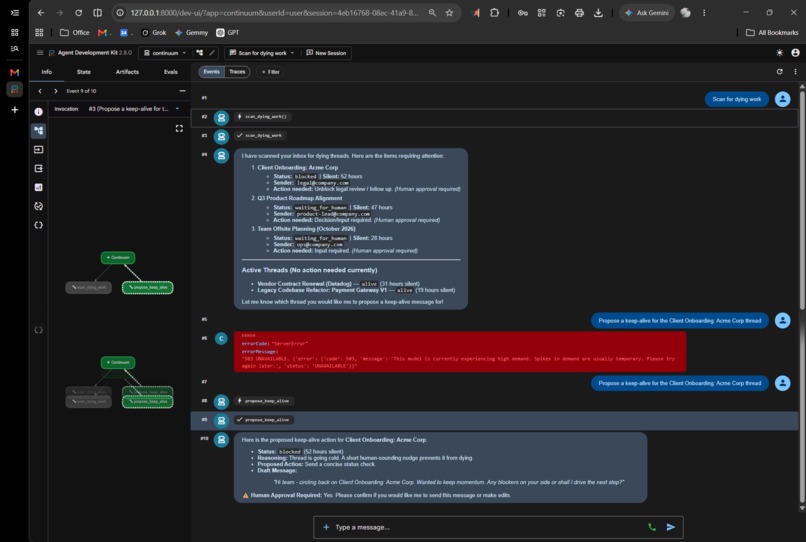Switch to Traces view toggle
Screen dimensions: 806x542
pos(237,71)
